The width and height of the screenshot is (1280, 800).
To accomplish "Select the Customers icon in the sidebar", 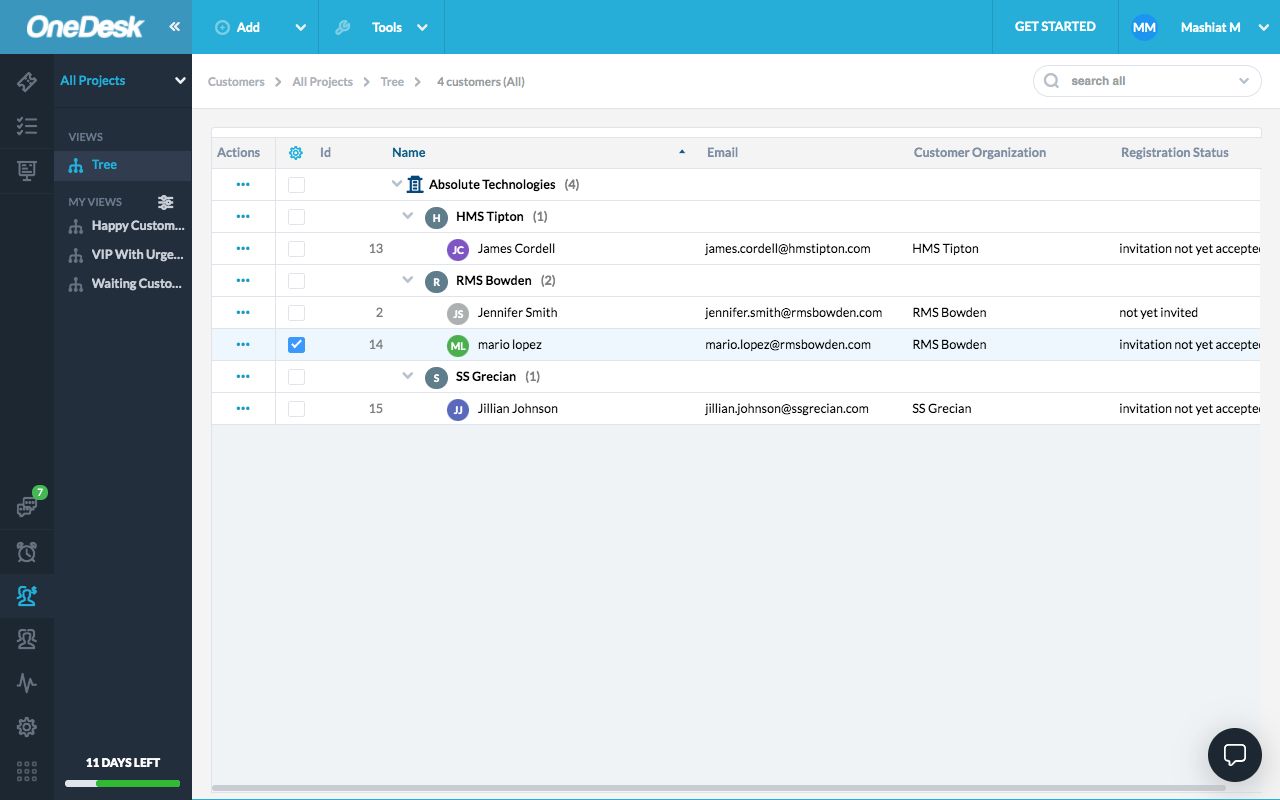I will click(27, 595).
